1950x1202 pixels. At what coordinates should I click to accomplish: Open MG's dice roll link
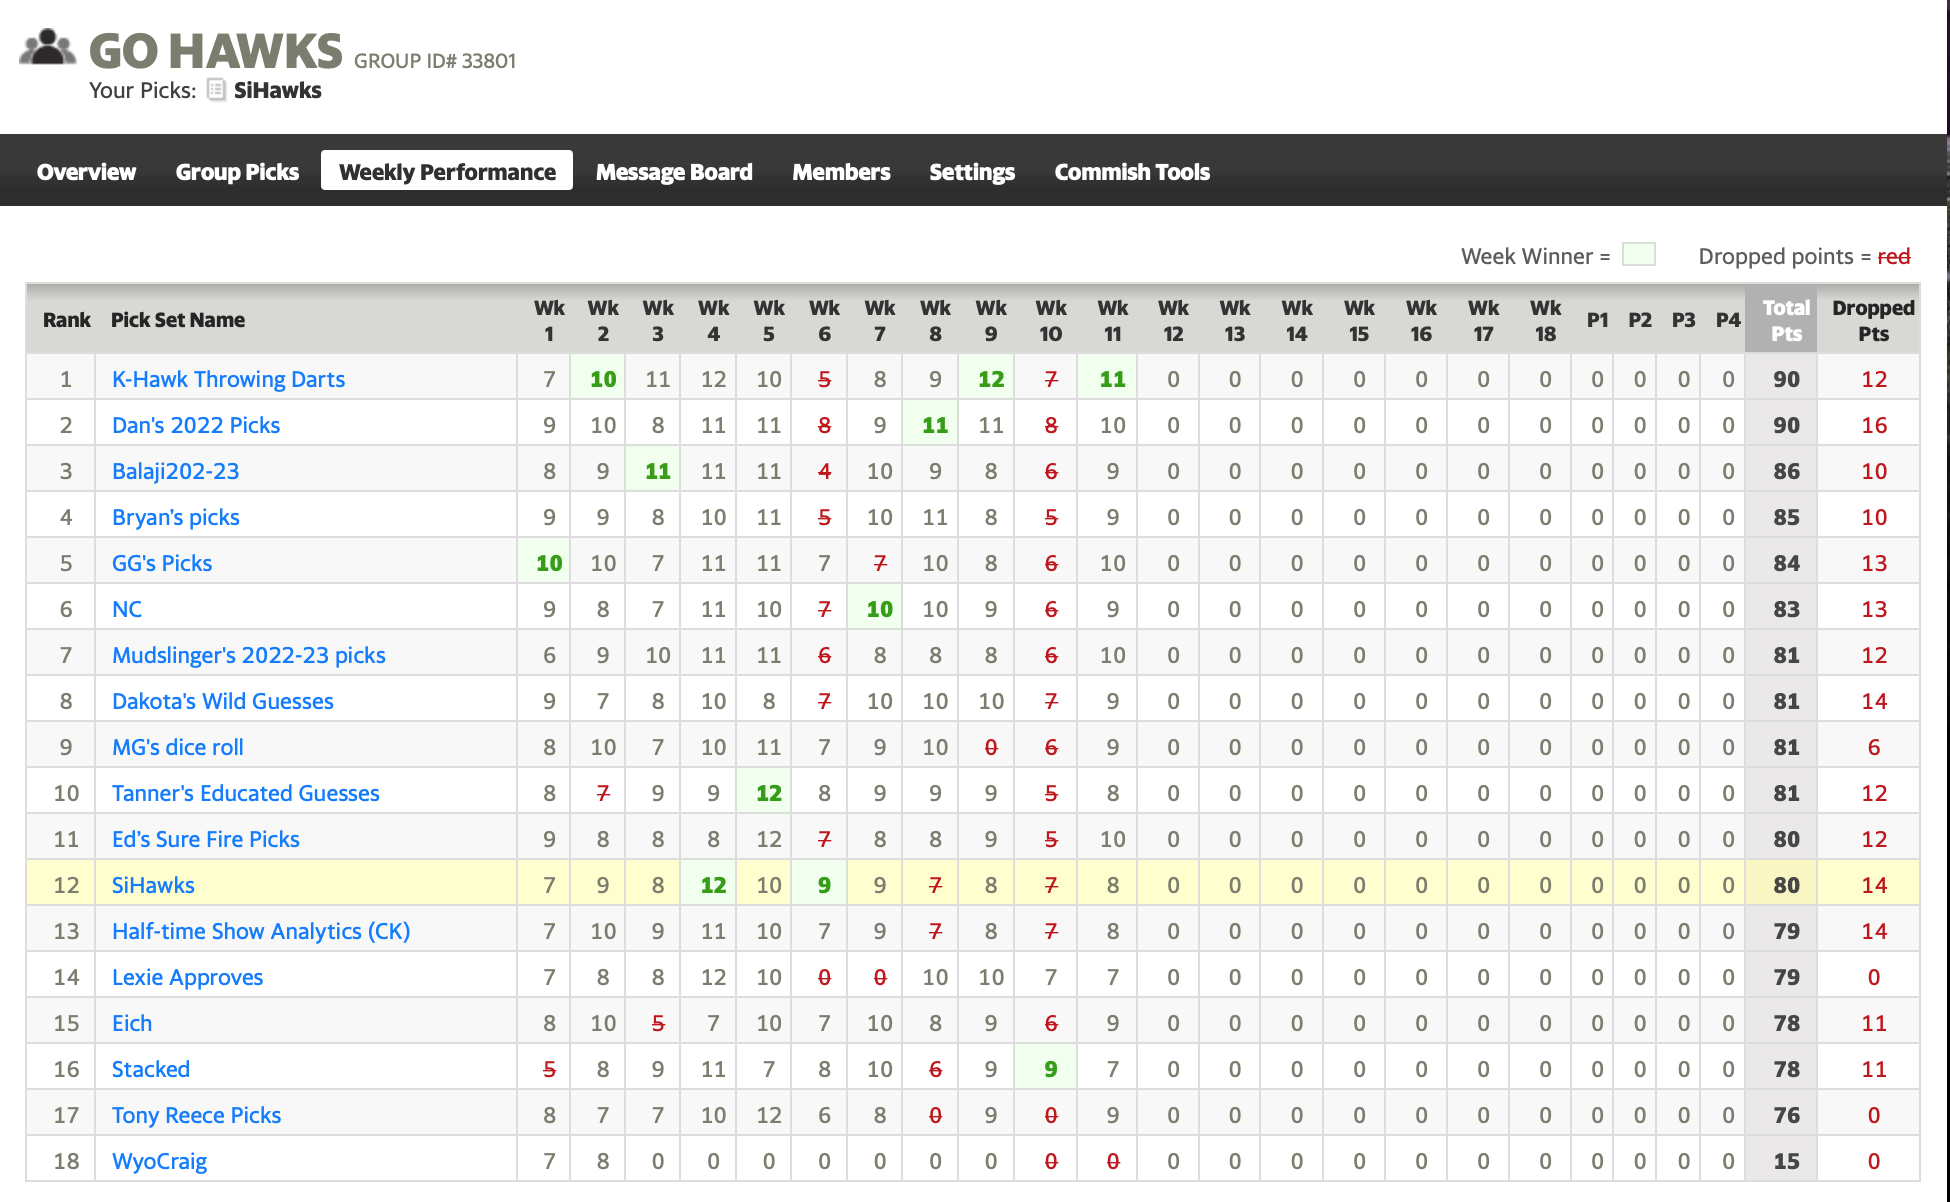click(178, 747)
